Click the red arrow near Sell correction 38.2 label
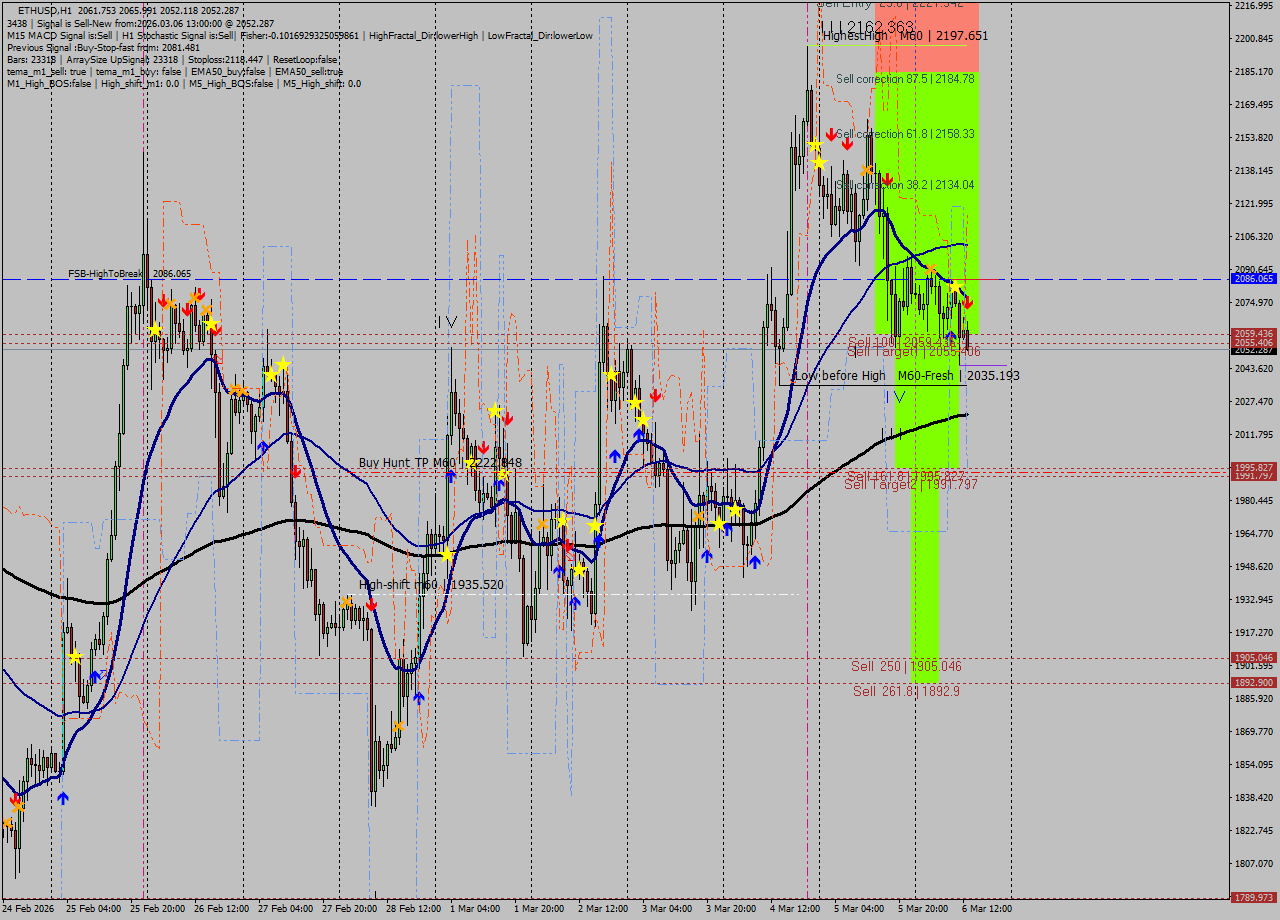Screen dimensions: 1280x920 click(x=888, y=180)
